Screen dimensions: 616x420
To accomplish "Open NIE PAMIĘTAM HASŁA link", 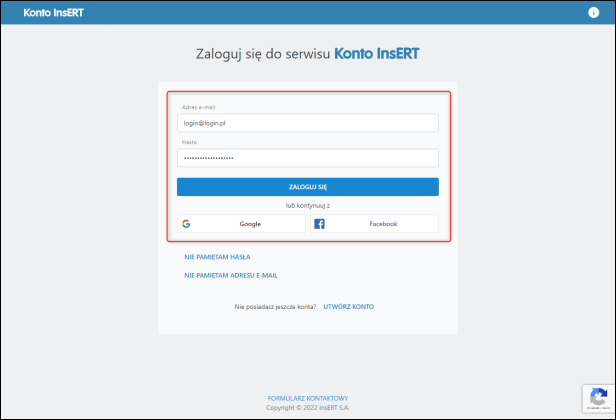I will click(x=217, y=257).
